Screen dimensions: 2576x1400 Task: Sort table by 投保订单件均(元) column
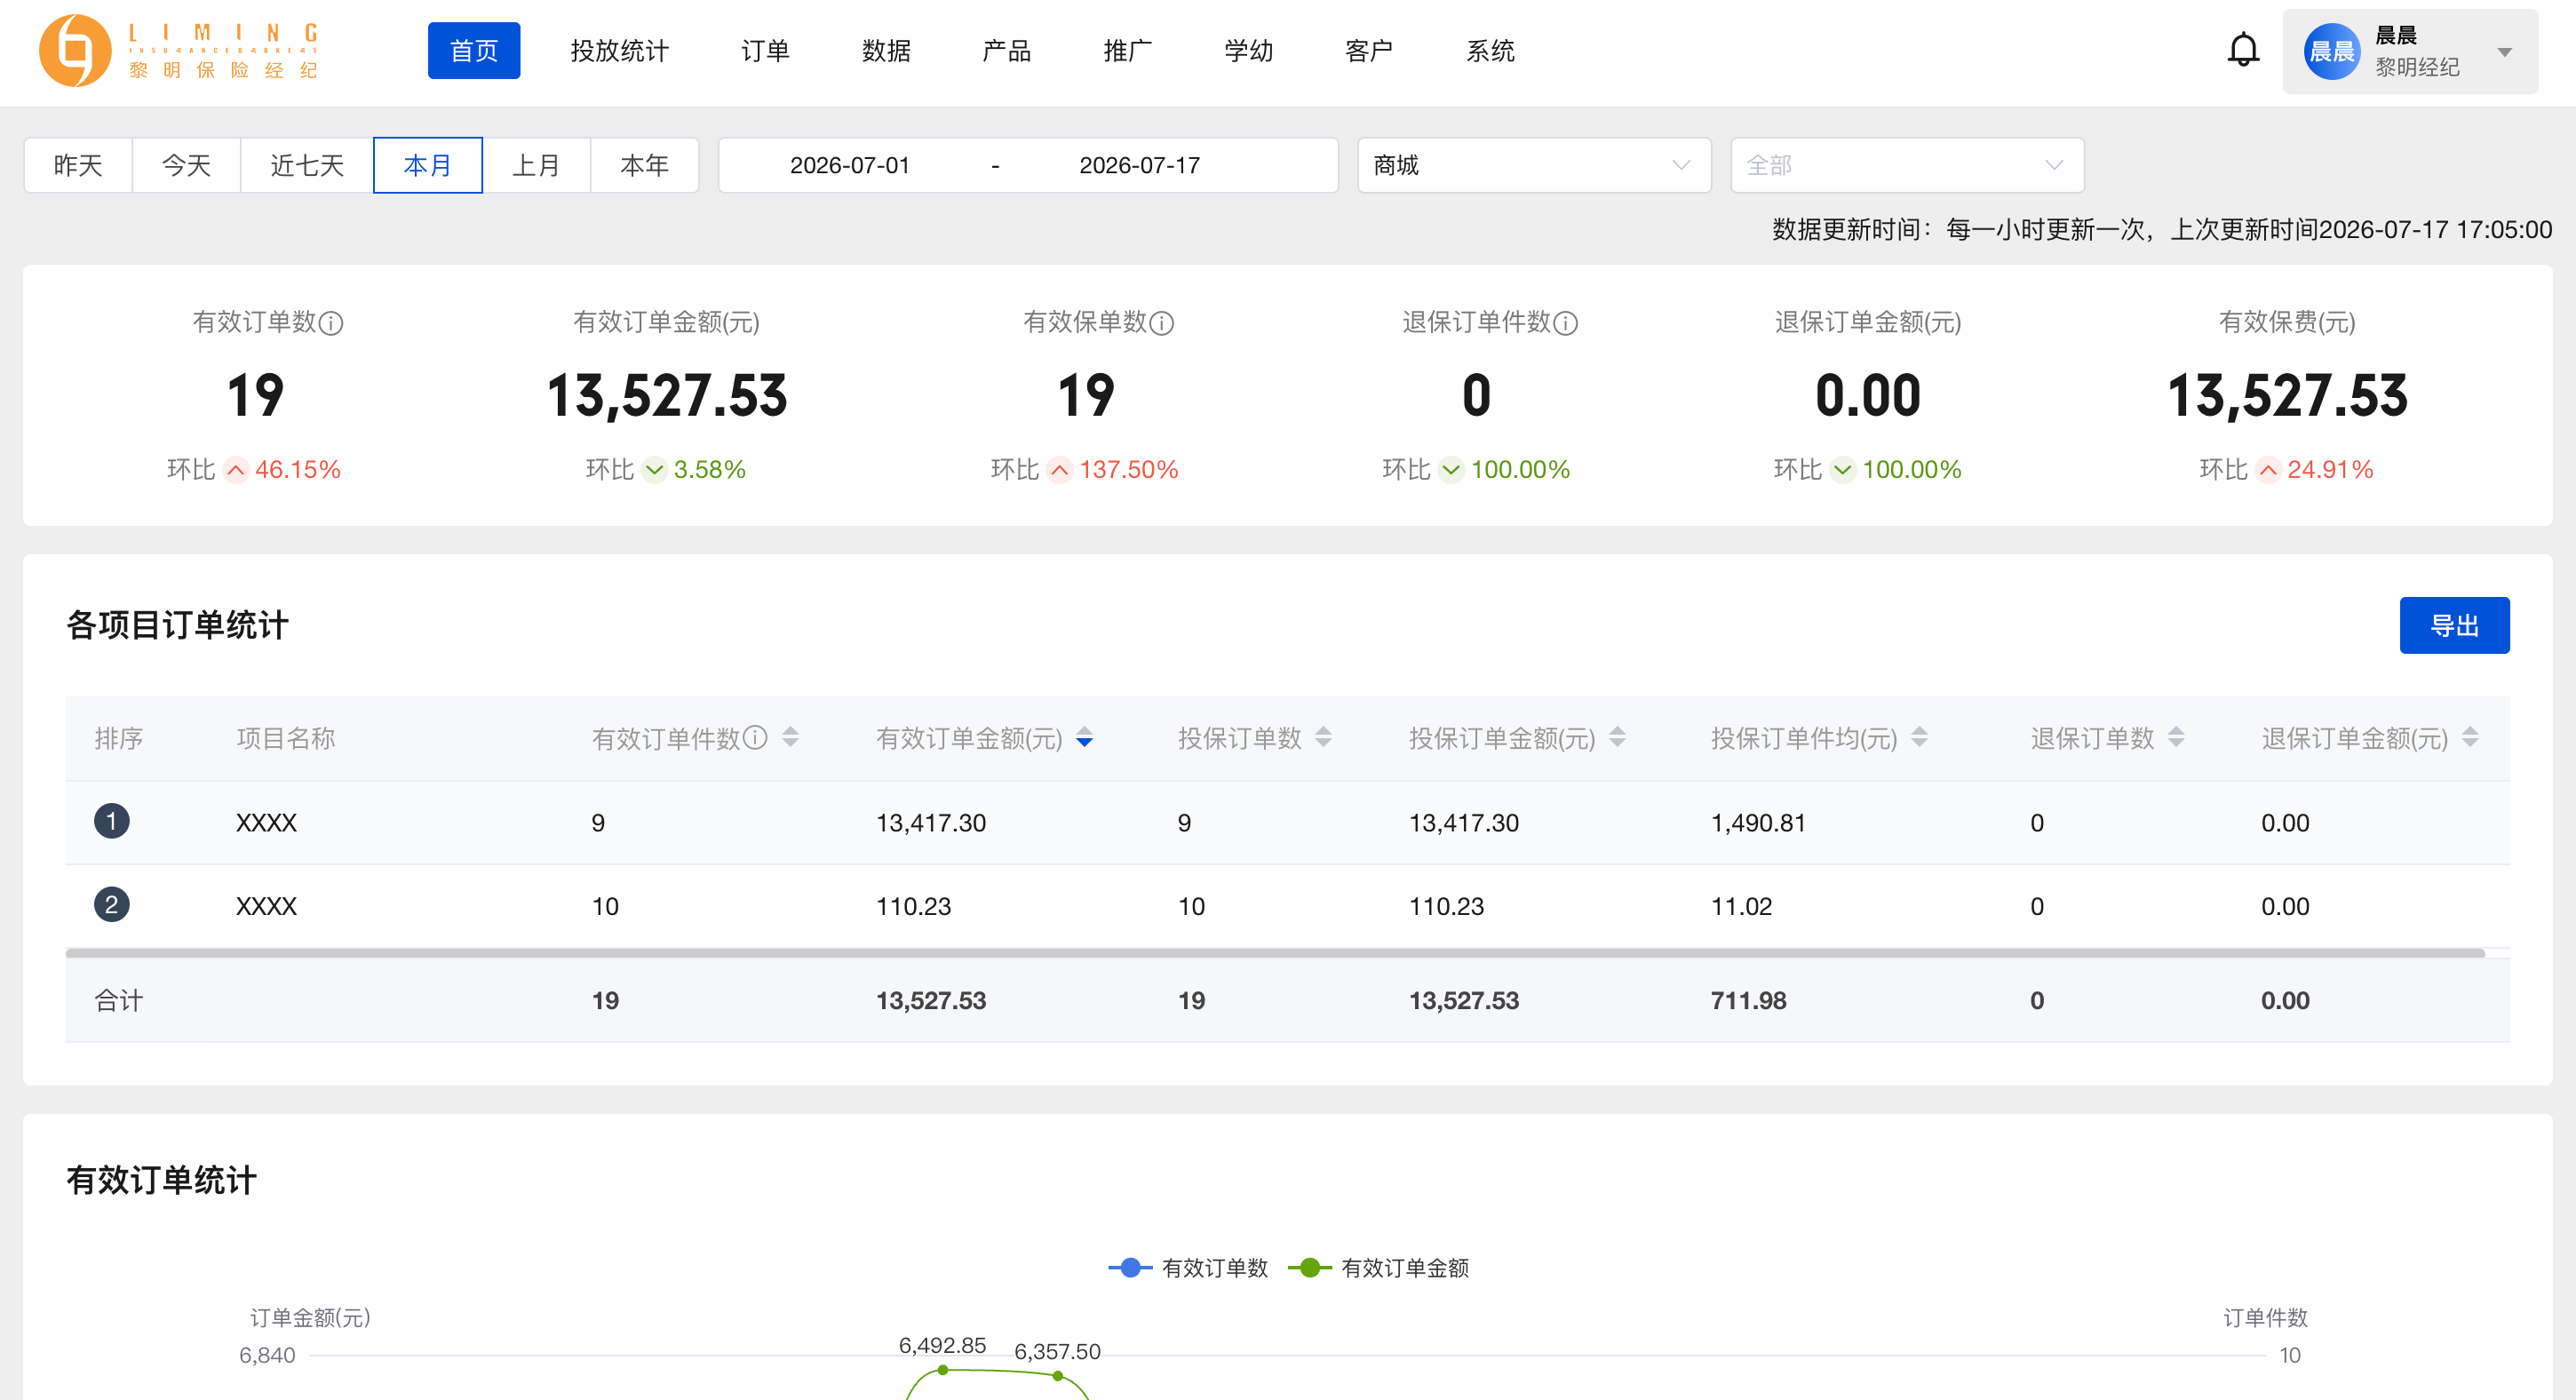[x=1920, y=737]
